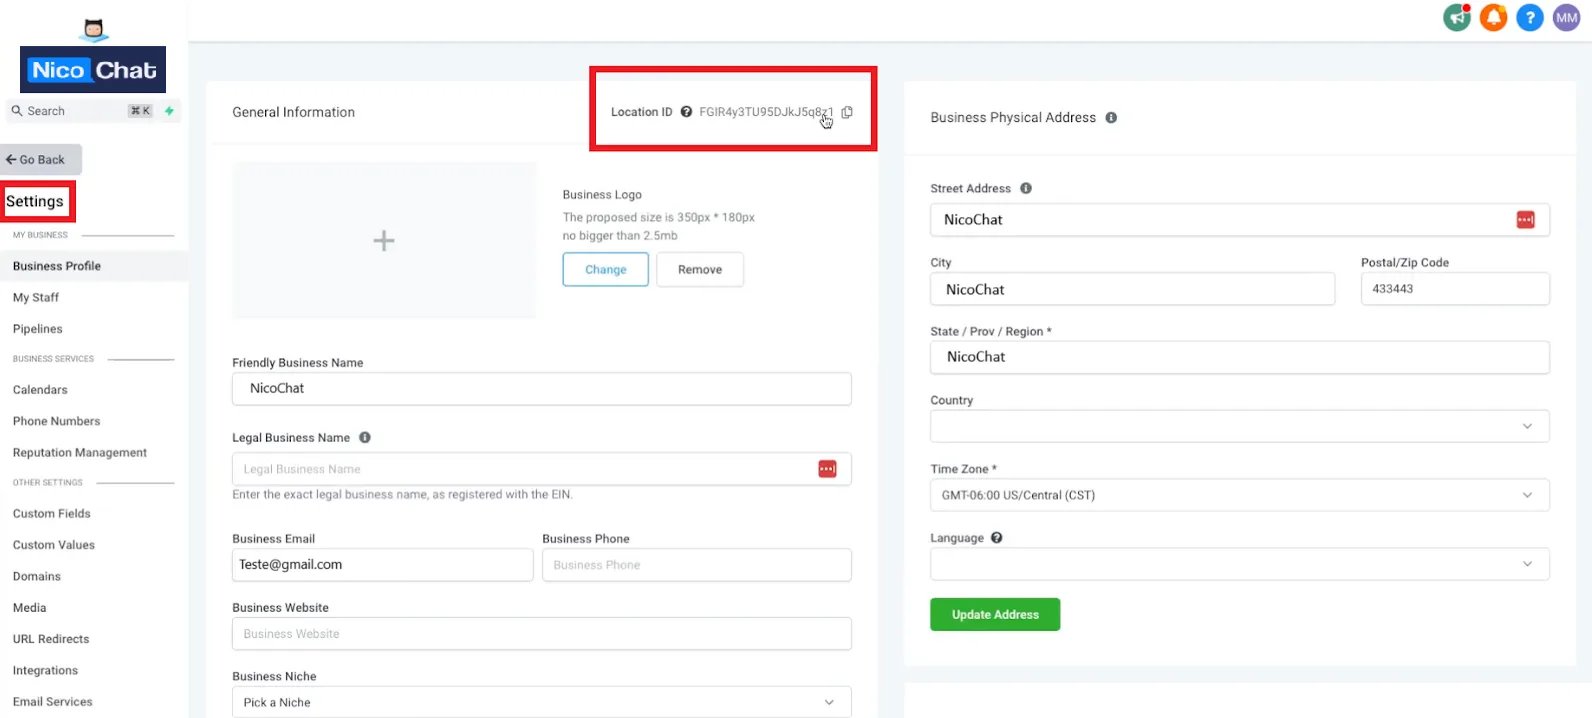The height and width of the screenshot is (718, 1592).
Task: Open the green megaphone announcements icon
Action: tap(1457, 17)
